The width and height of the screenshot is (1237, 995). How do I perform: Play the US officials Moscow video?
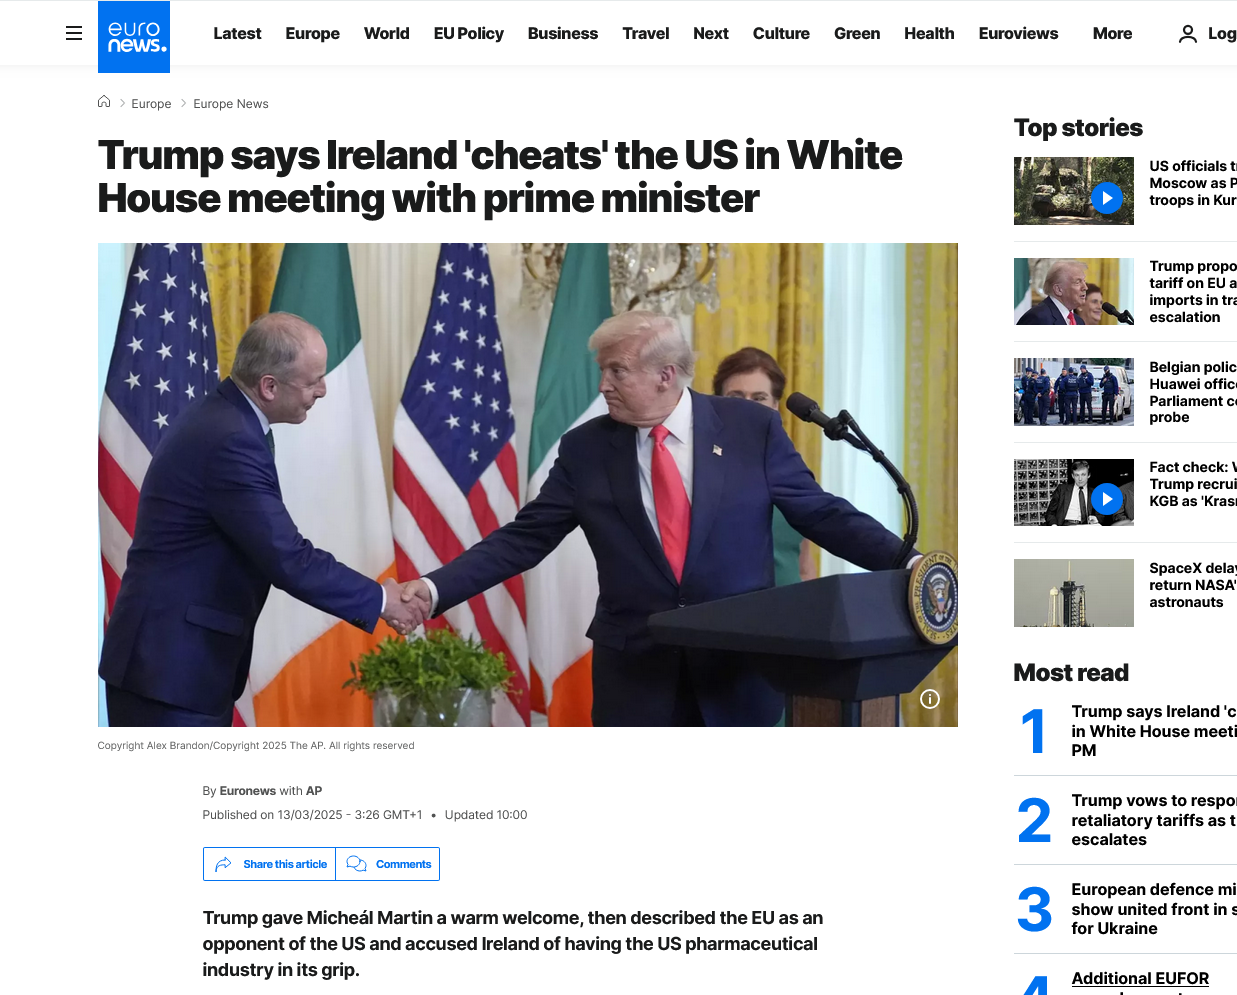coord(1106,198)
